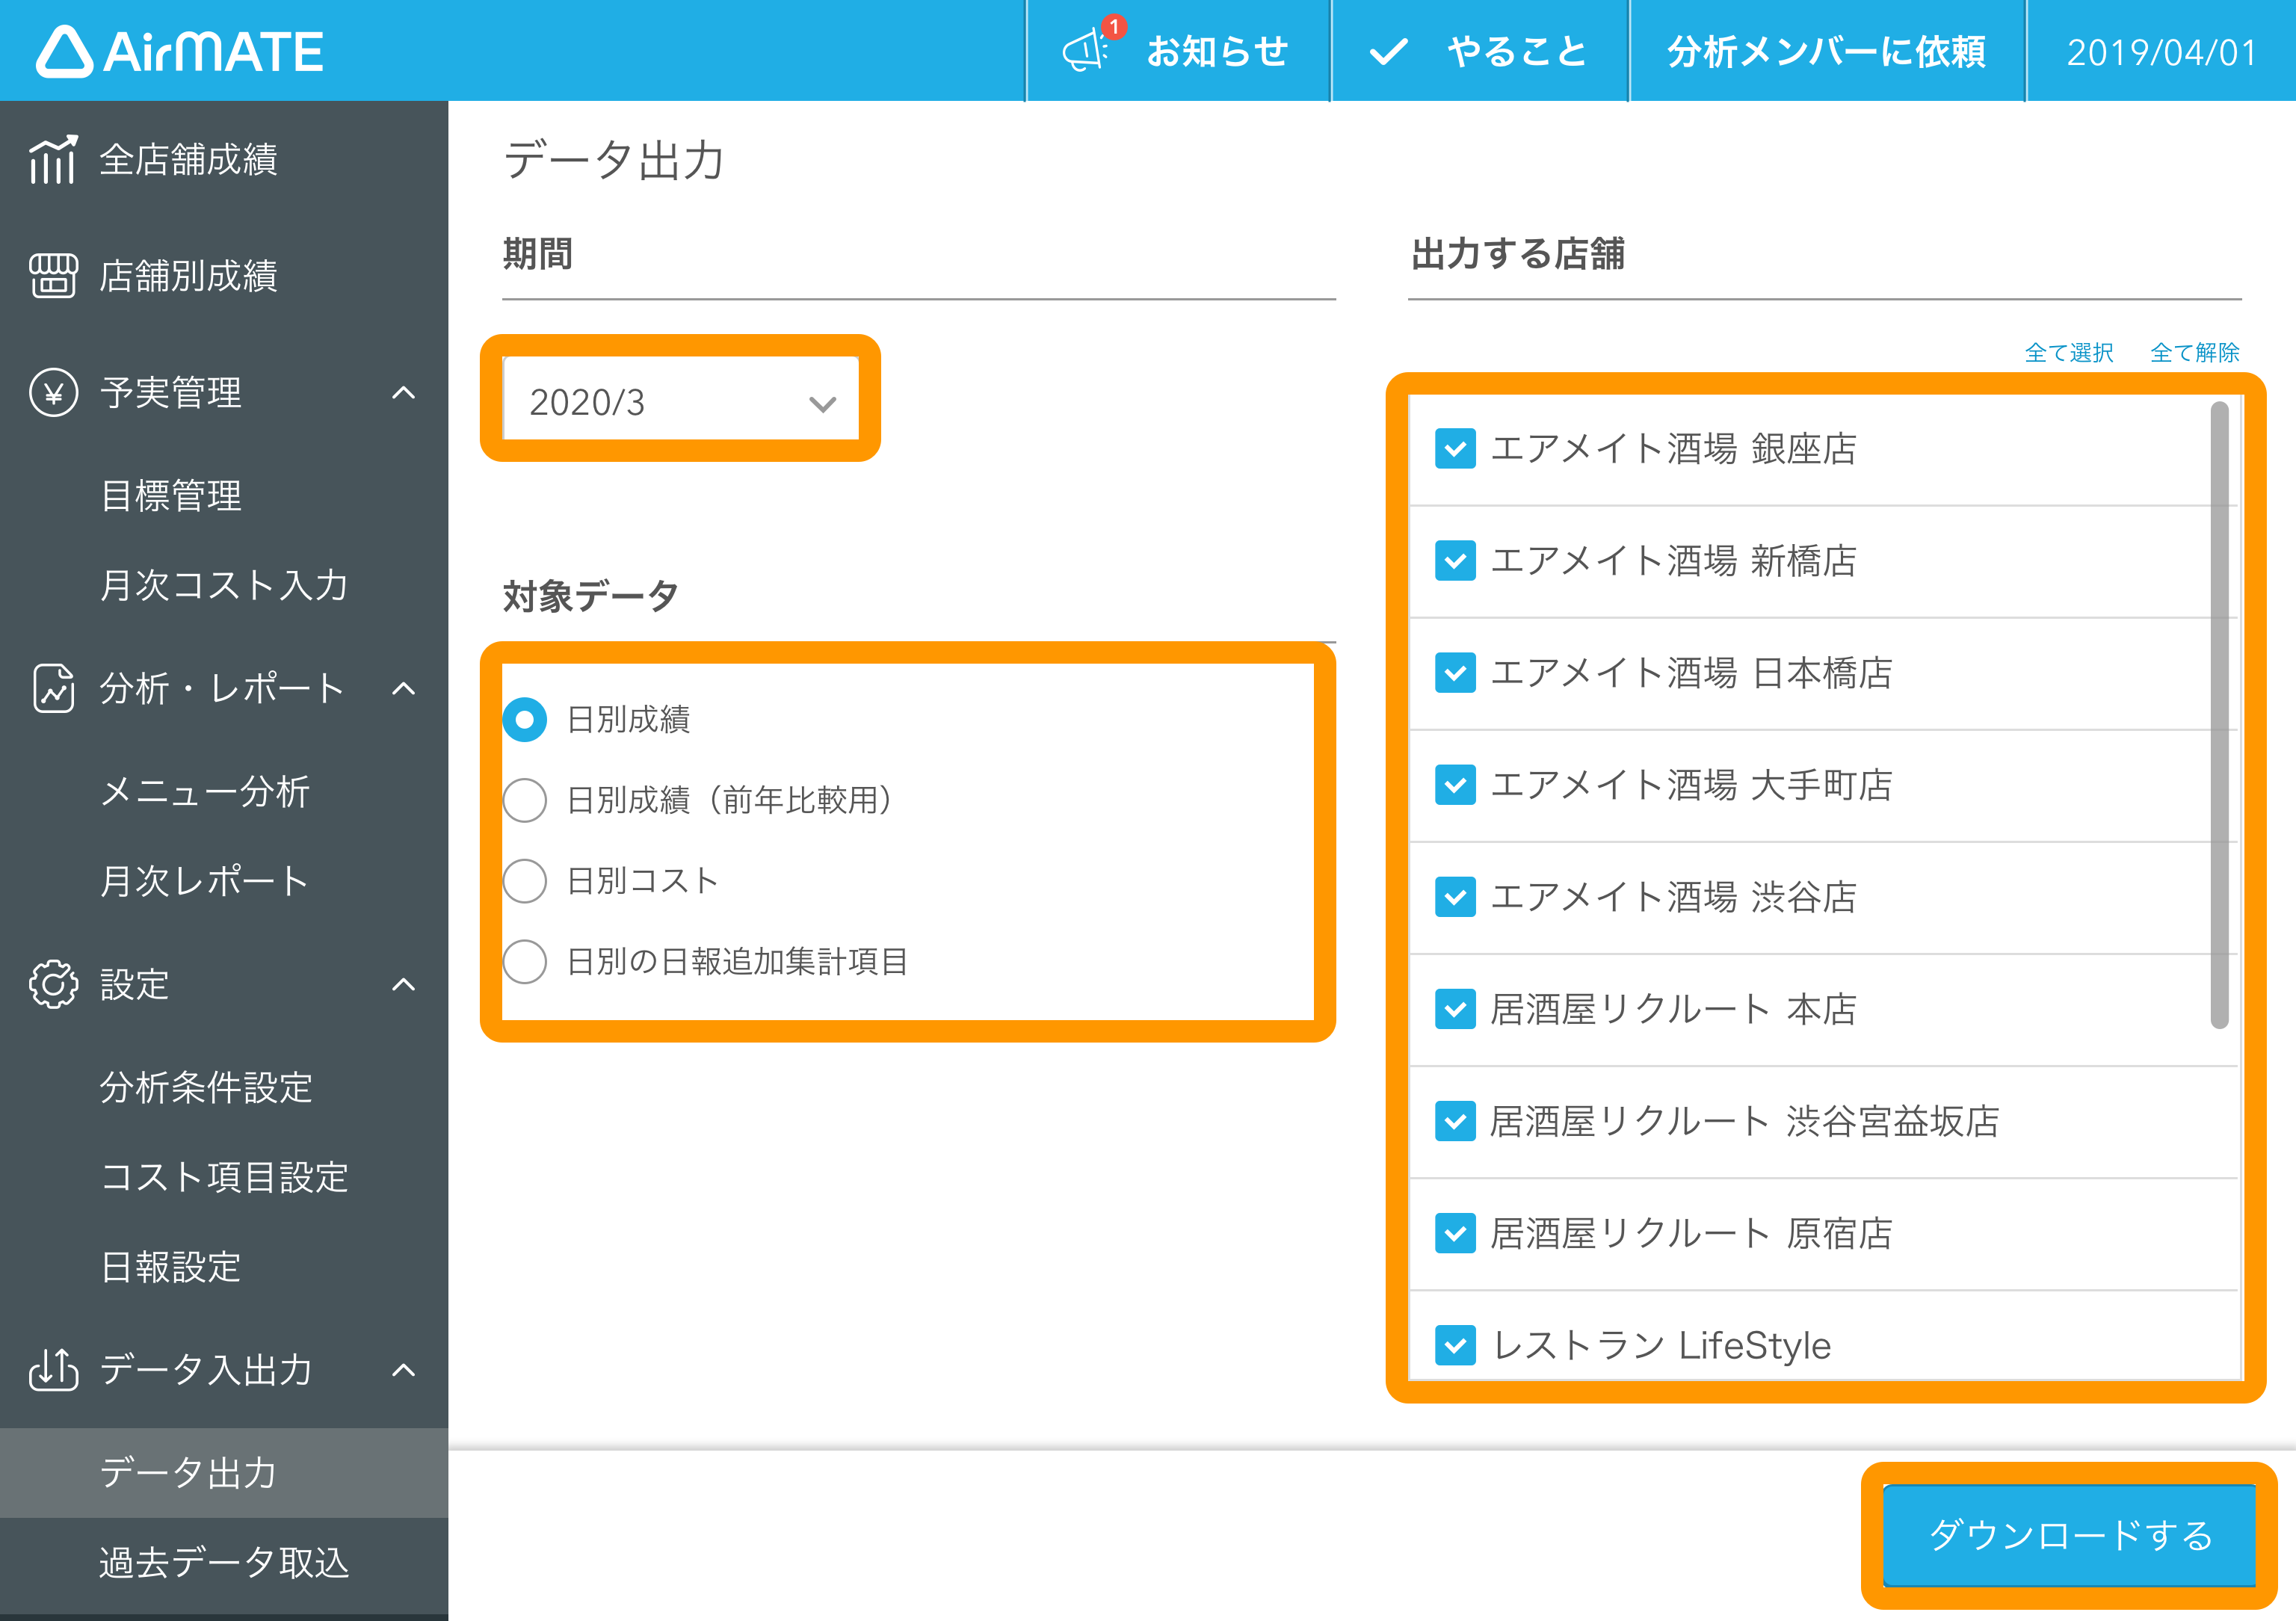Go to 店舗別成績 in the sidebar
2296x1621 pixels.
[188, 276]
